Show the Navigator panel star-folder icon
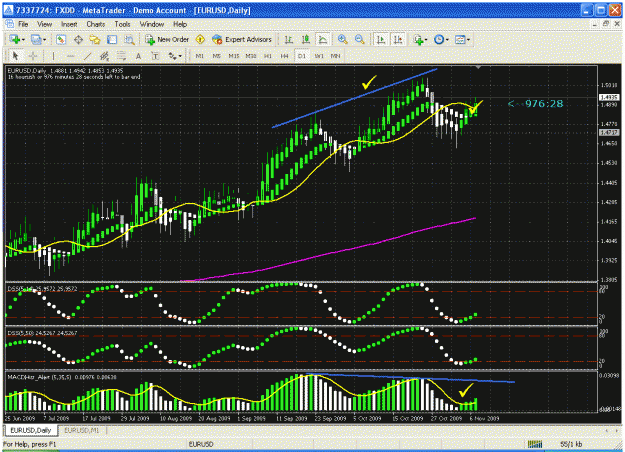625x452 pixels. tap(95, 39)
